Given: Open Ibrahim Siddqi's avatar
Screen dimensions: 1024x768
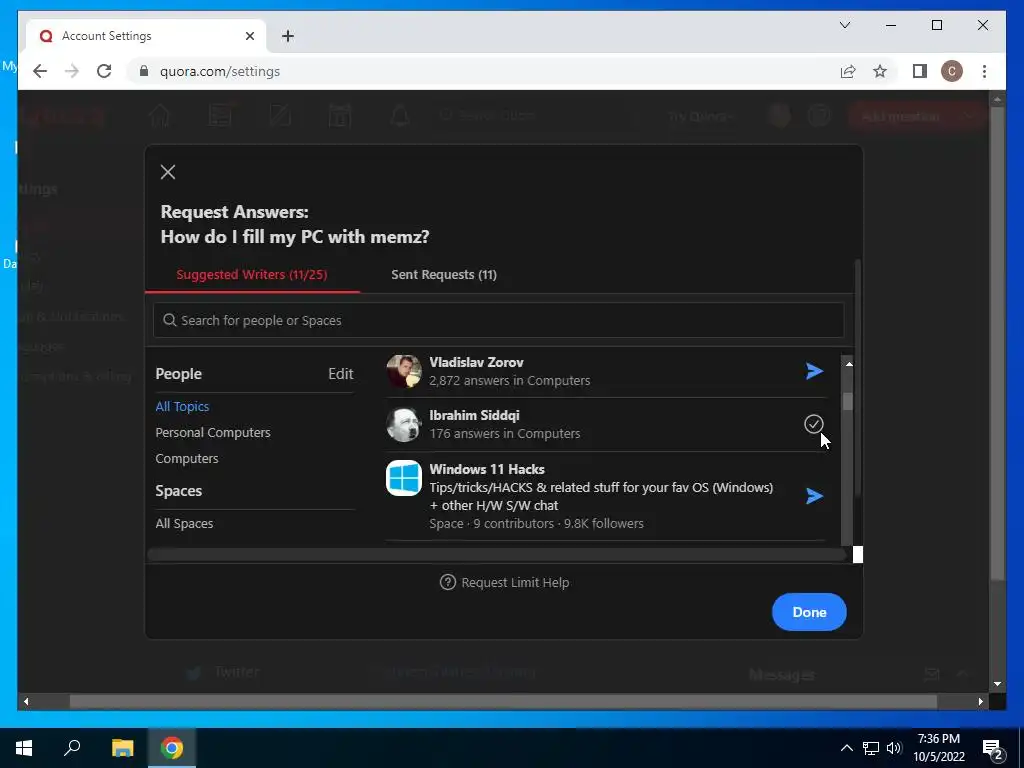Looking at the screenshot, I should (404, 424).
